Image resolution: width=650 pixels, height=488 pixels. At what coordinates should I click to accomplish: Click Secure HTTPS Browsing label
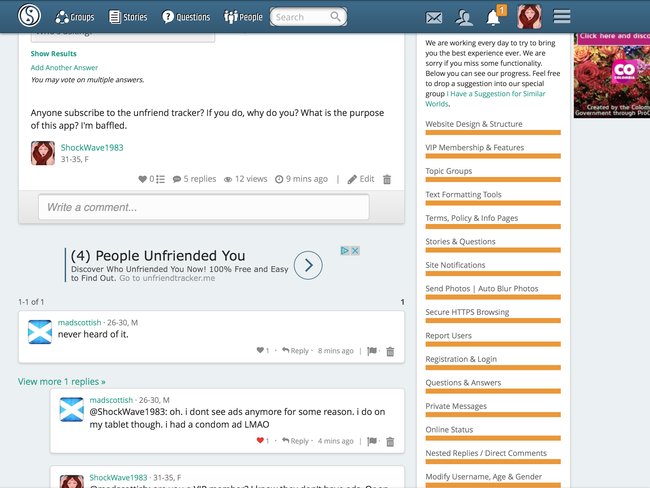click(467, 312)
